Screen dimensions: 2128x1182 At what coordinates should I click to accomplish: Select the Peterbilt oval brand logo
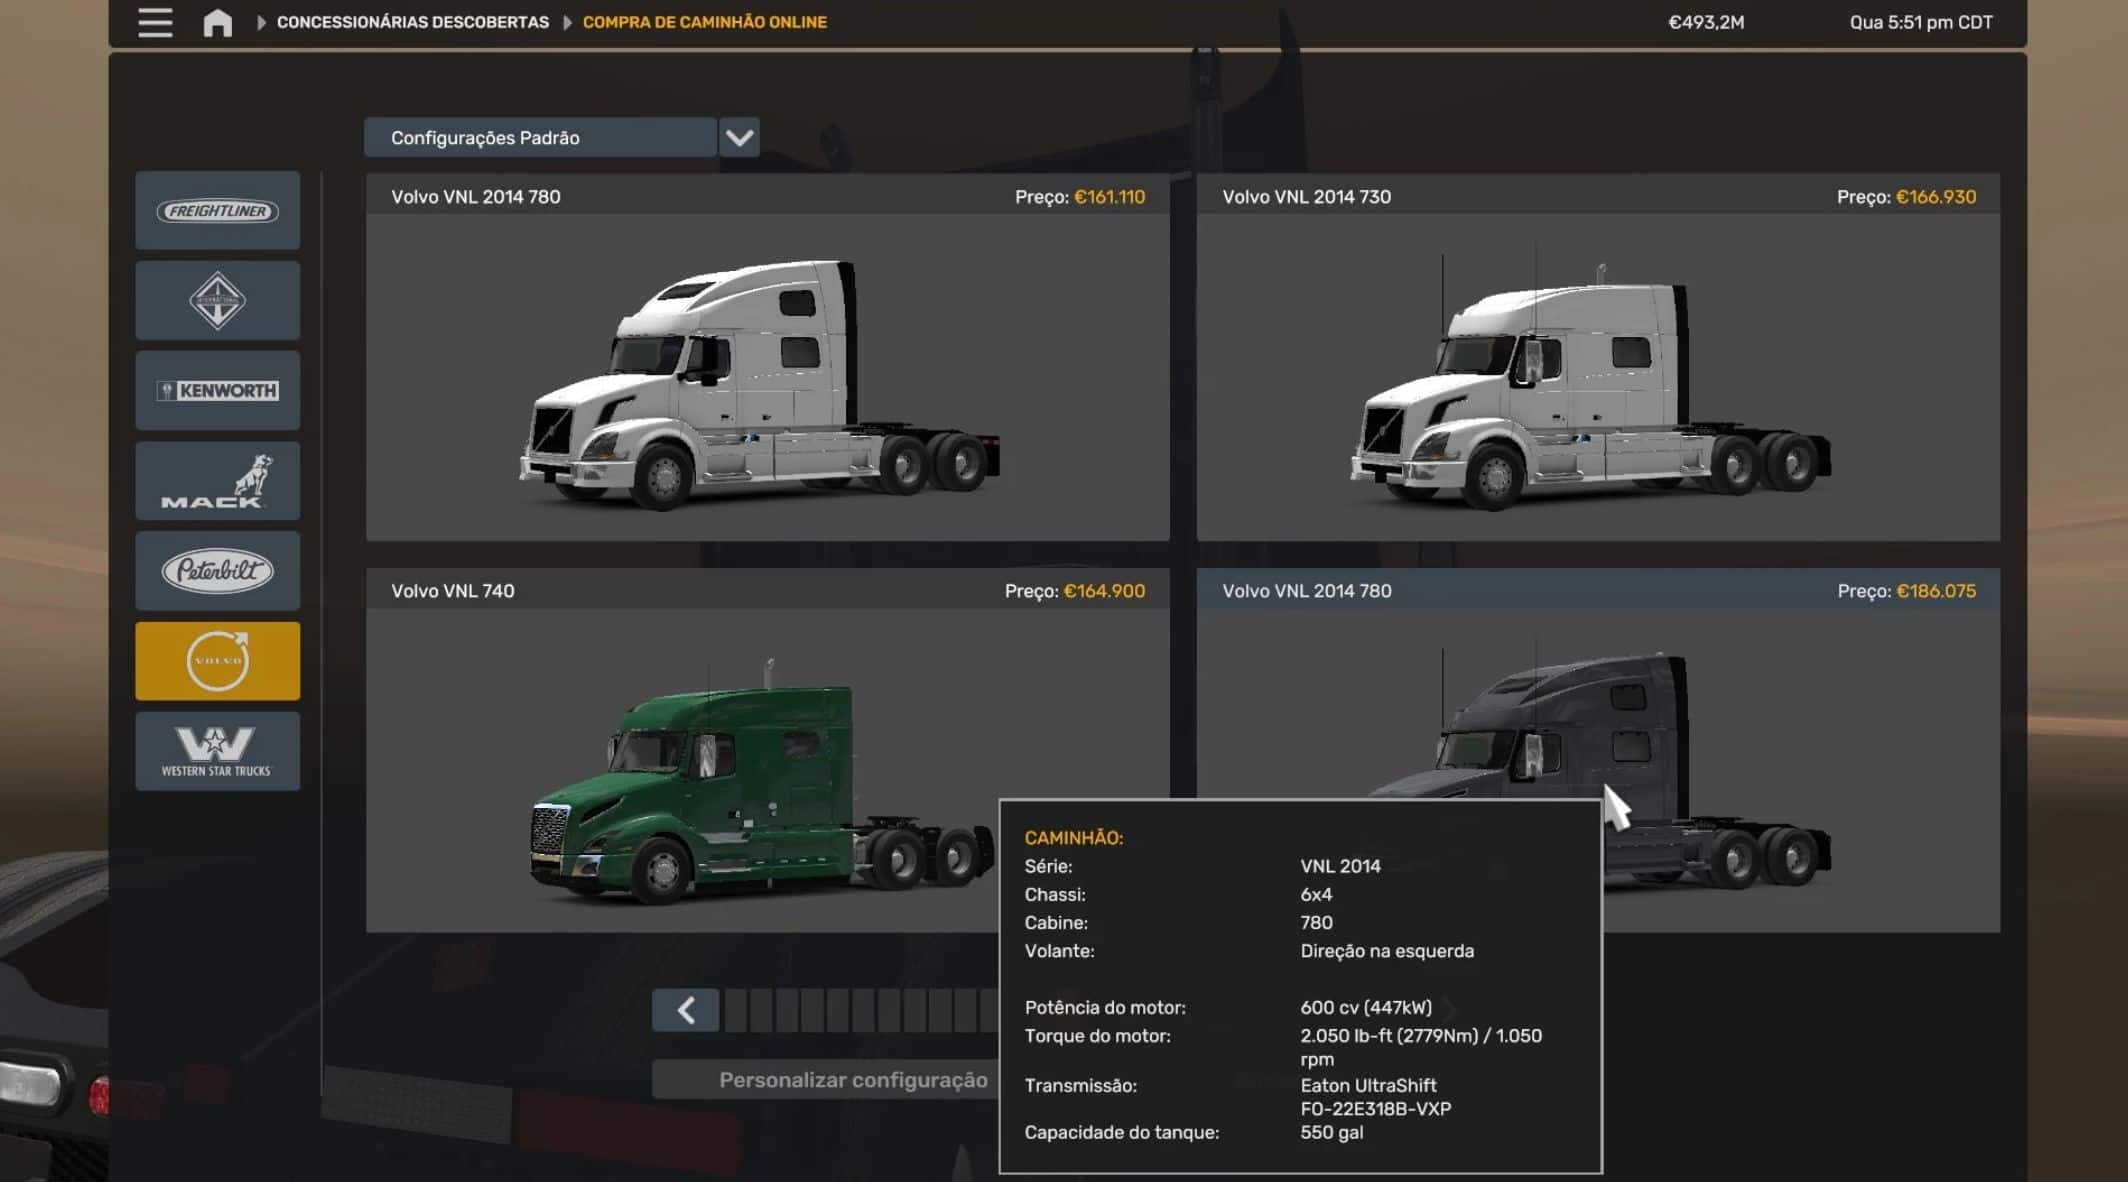(x=217, y=571)
